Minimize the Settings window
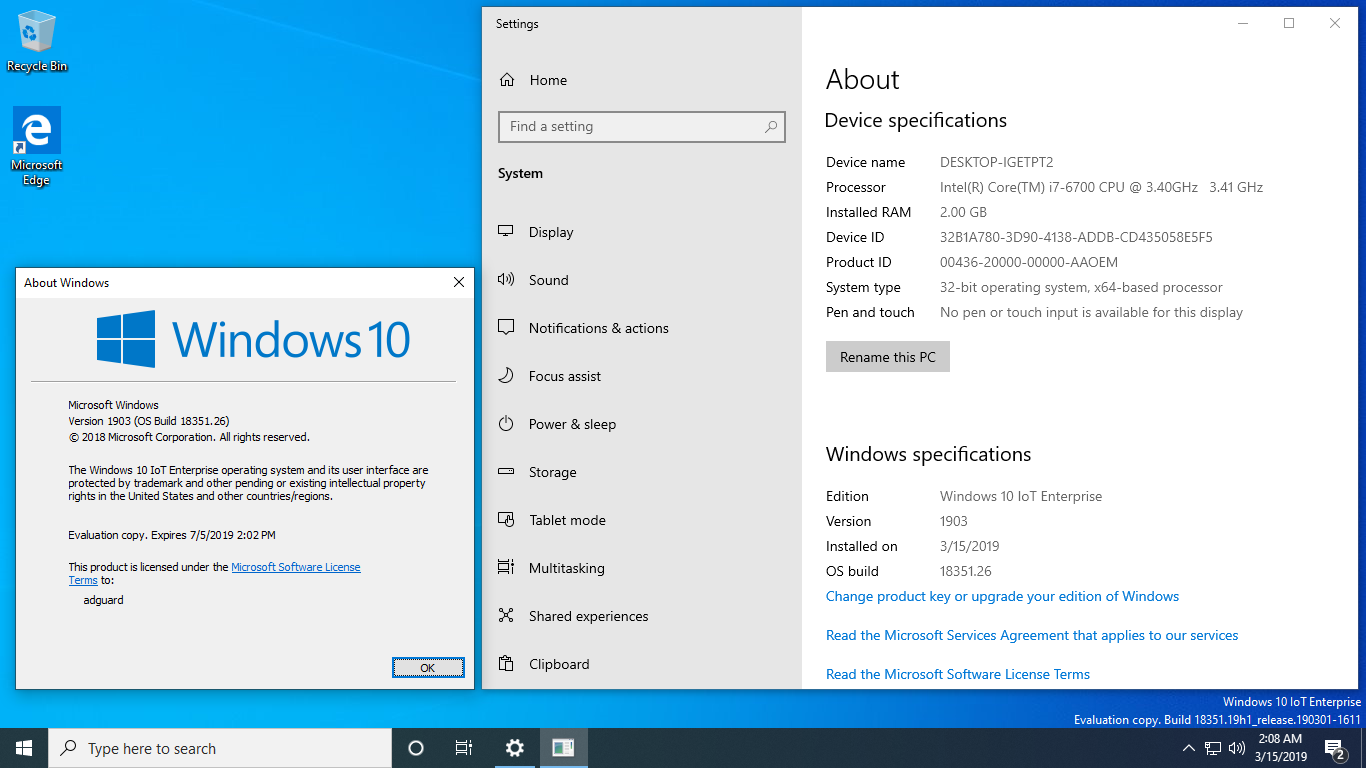 coord(1243,23)
